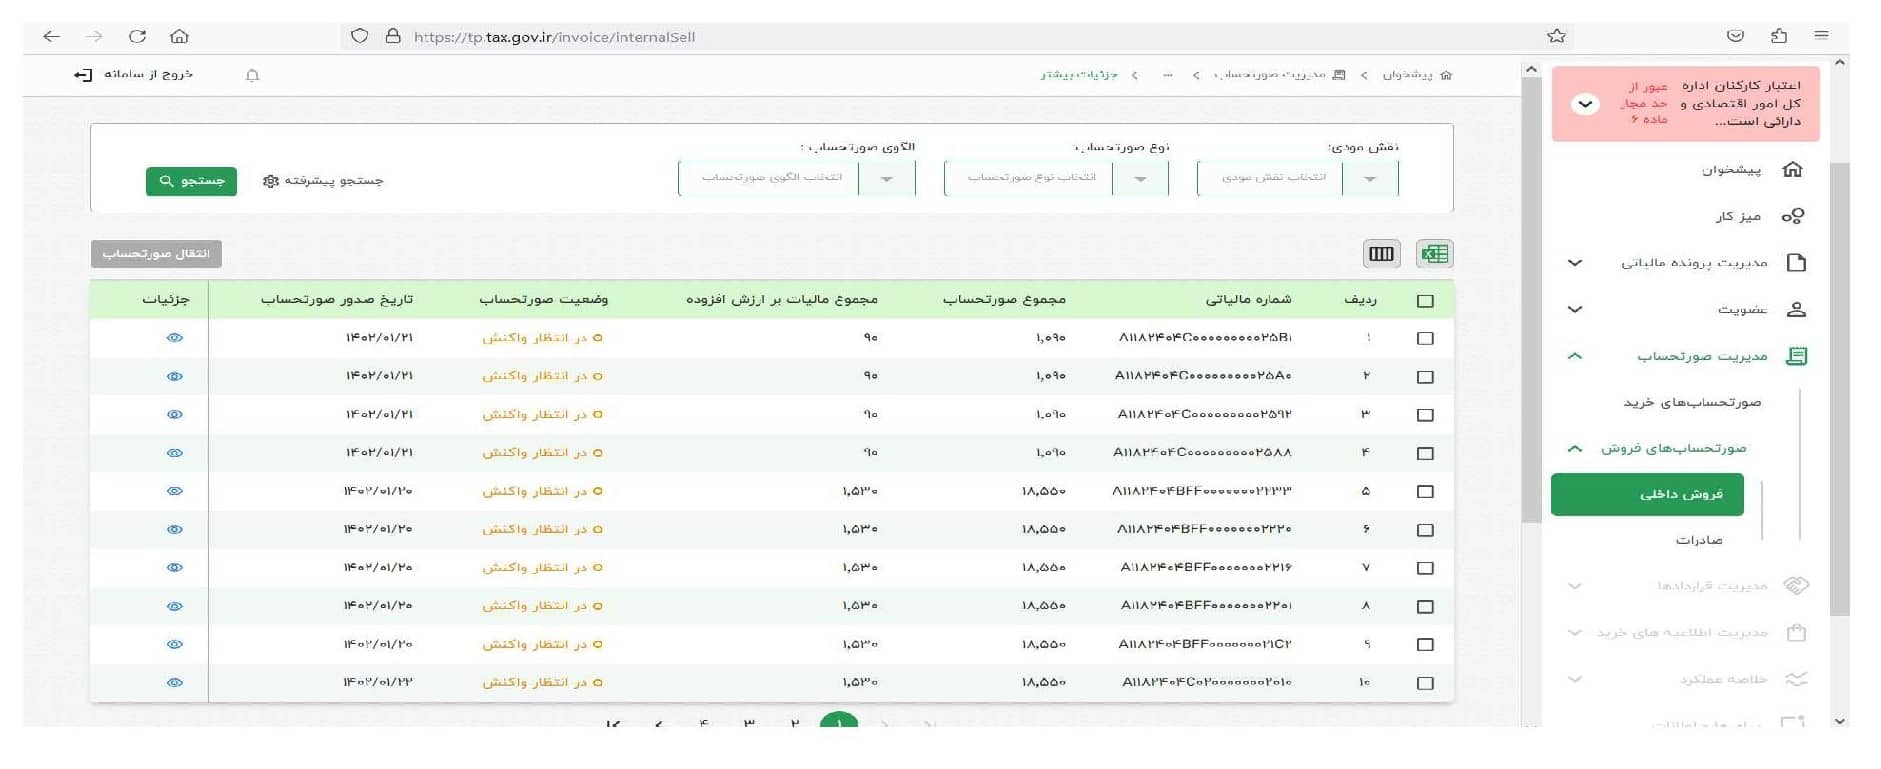Viewport: 1881px width, 769px height.
Task: Click the browser home icon
Action: [179, 37]
